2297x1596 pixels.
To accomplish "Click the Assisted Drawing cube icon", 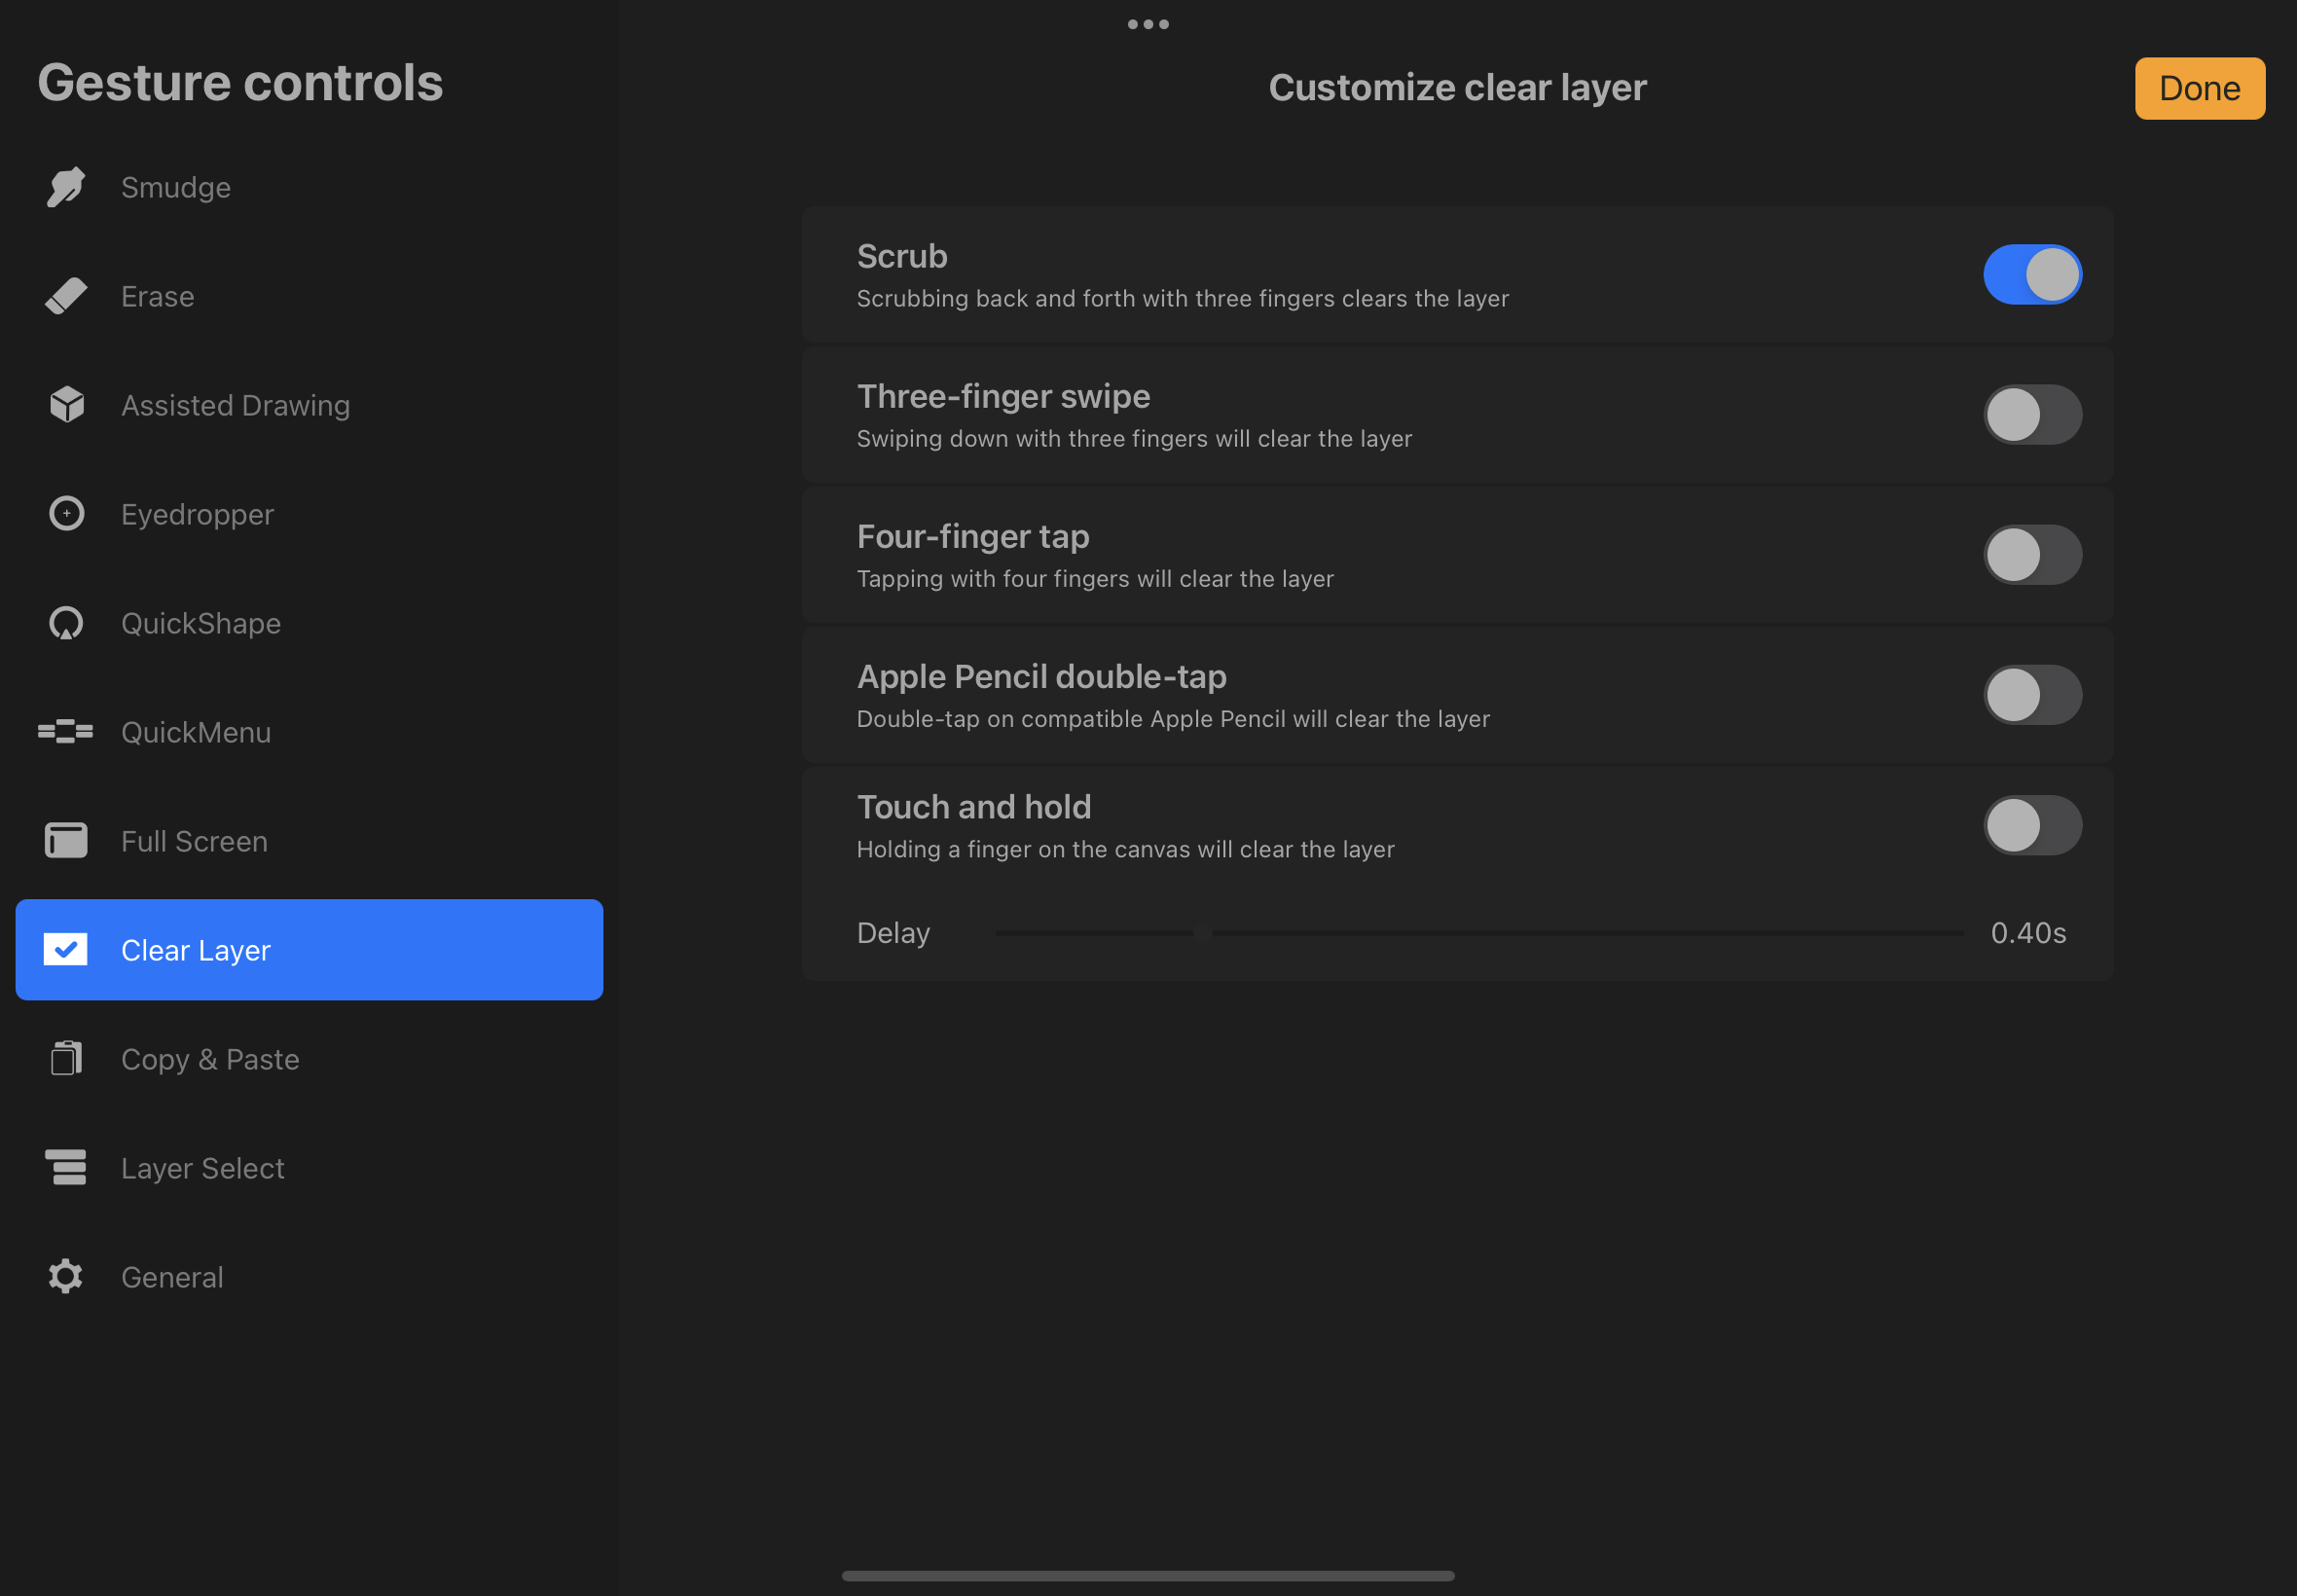I will click(66, 405).
